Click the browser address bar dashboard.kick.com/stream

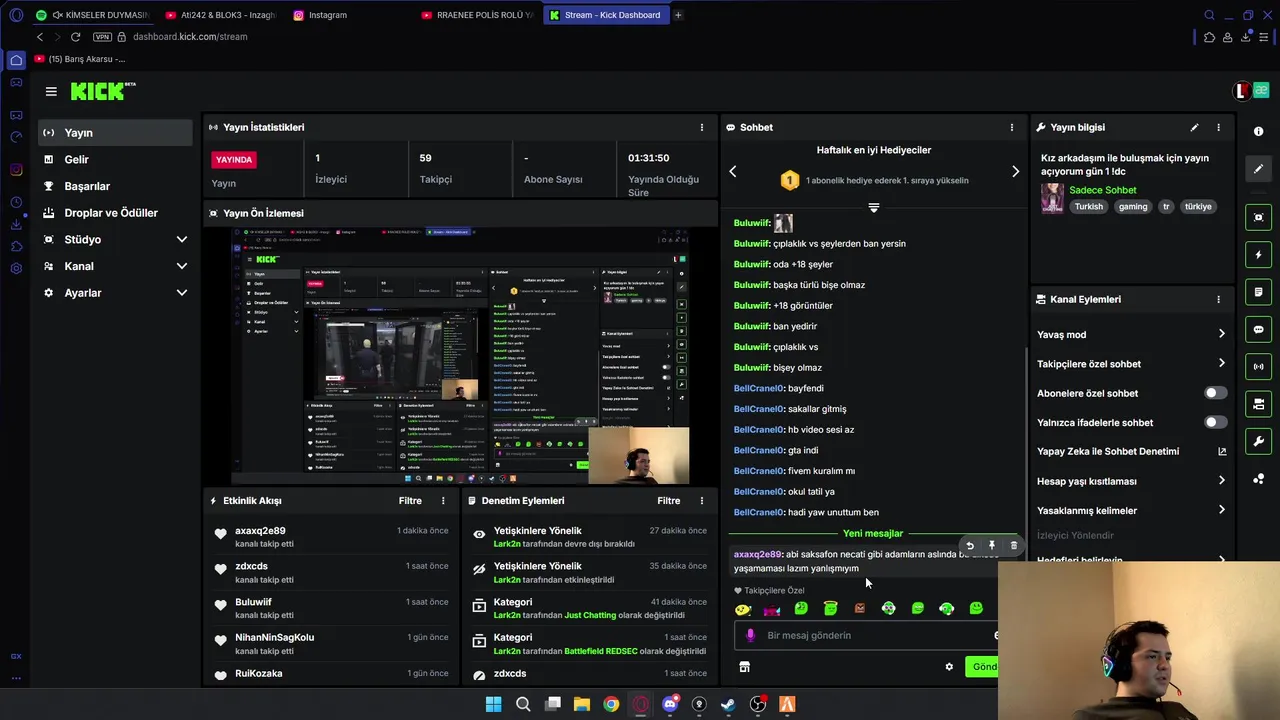click(190, 37)
